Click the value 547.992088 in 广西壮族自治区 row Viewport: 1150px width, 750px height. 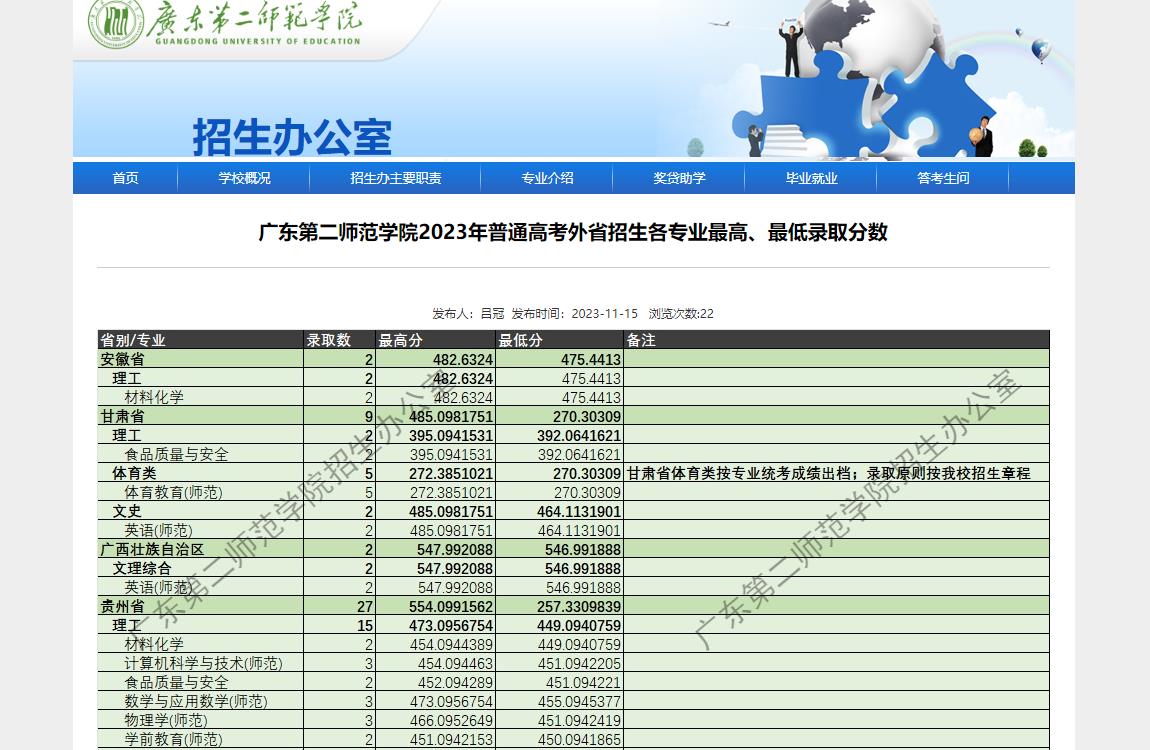pyautogui.click(x=455, y=550)
